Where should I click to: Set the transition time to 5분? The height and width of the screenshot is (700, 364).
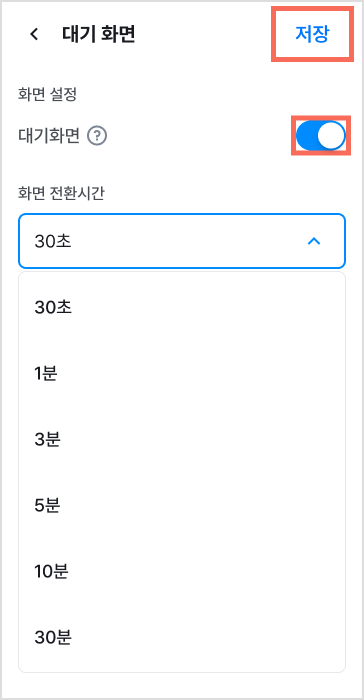[182, 506]
